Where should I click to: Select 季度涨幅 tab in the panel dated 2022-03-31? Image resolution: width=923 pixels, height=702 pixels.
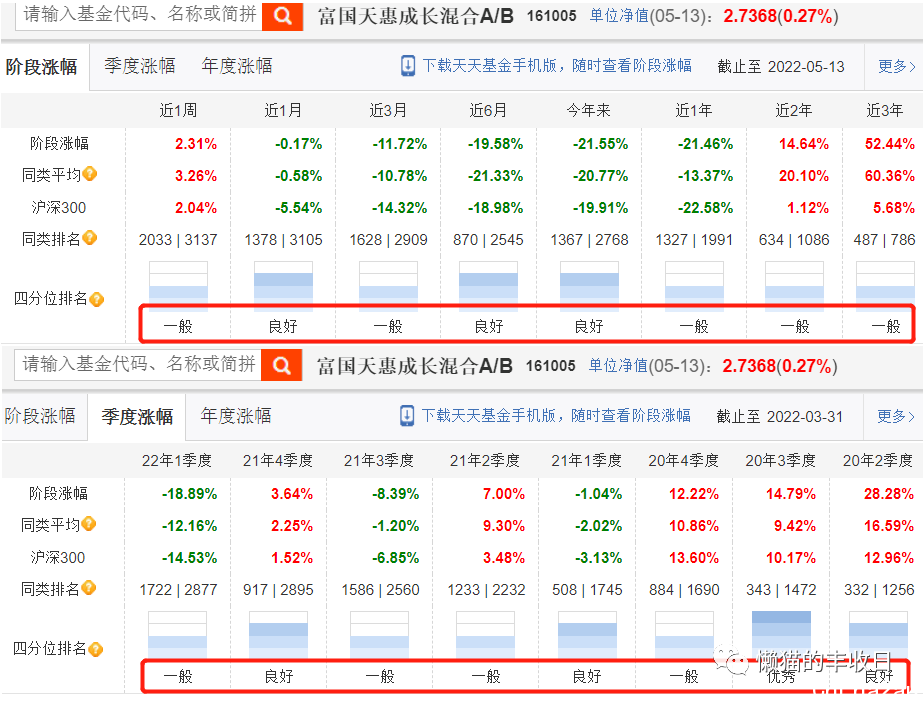coord(137,417)
